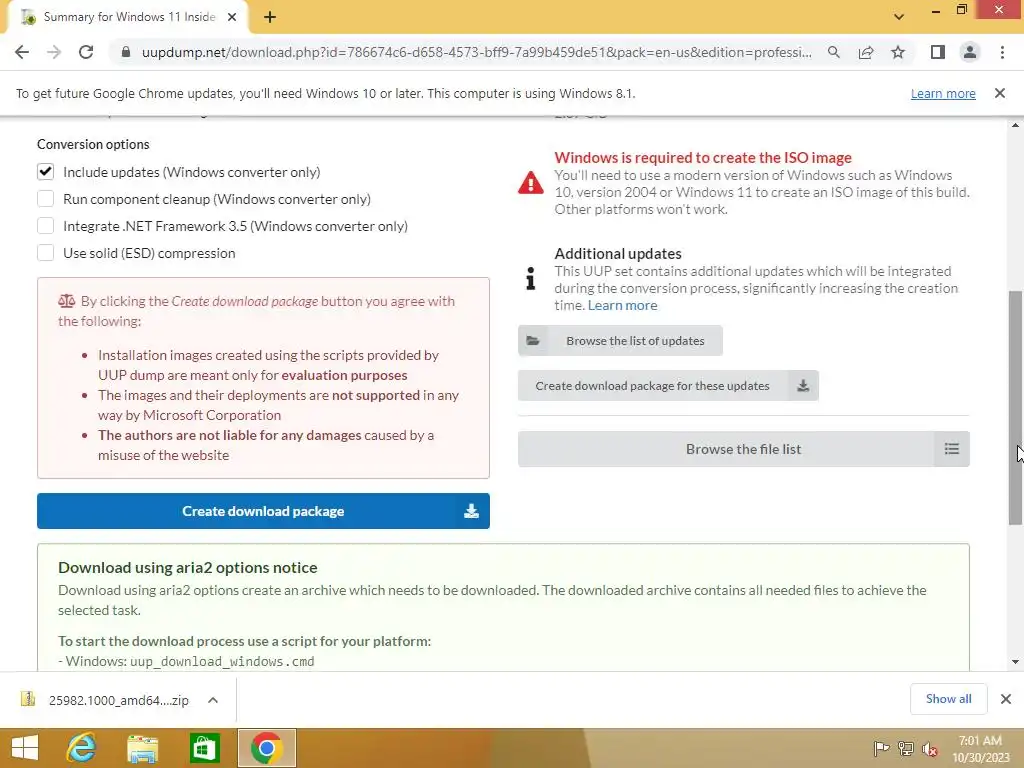The image size is (1024, 768).
Task: Open Windows Store from taskbar
Action: [204, 748]
